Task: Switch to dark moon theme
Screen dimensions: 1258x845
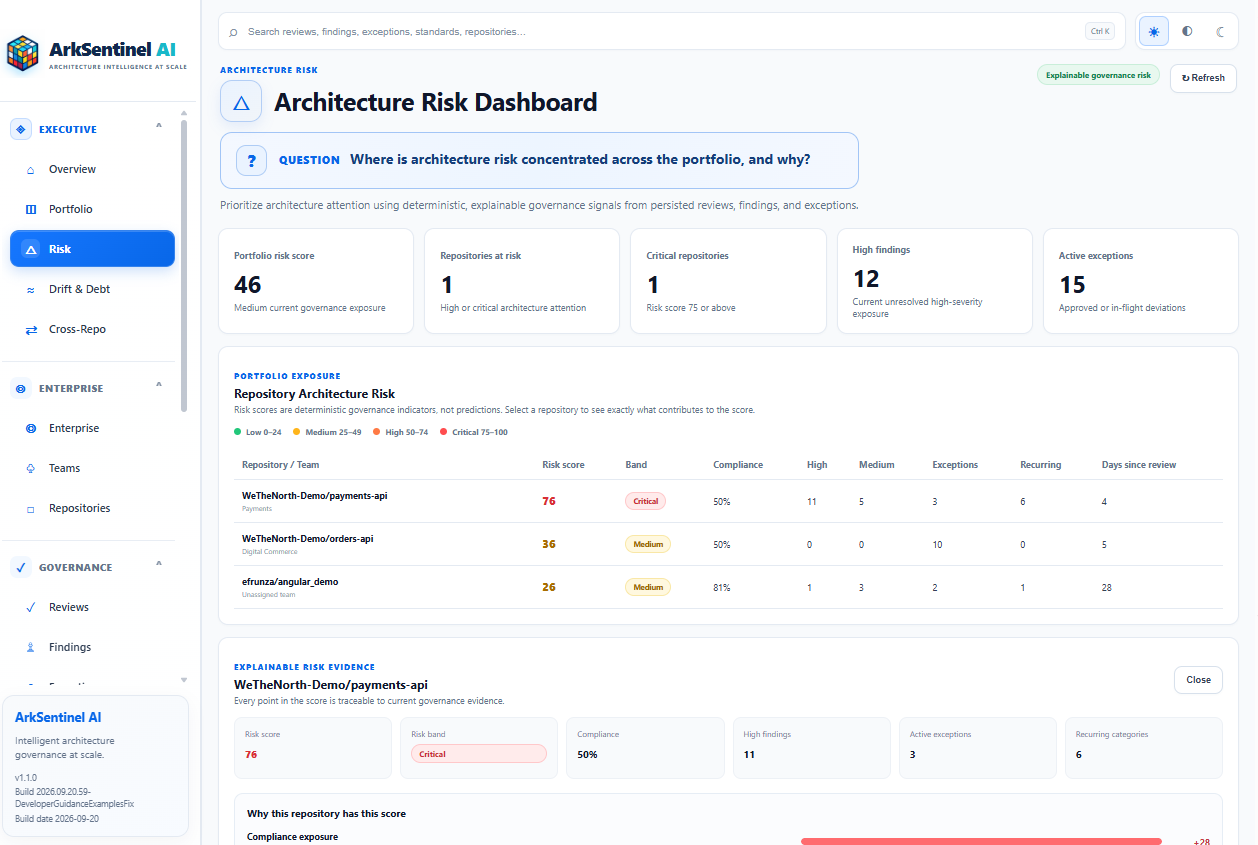Action: [1220, 31]
